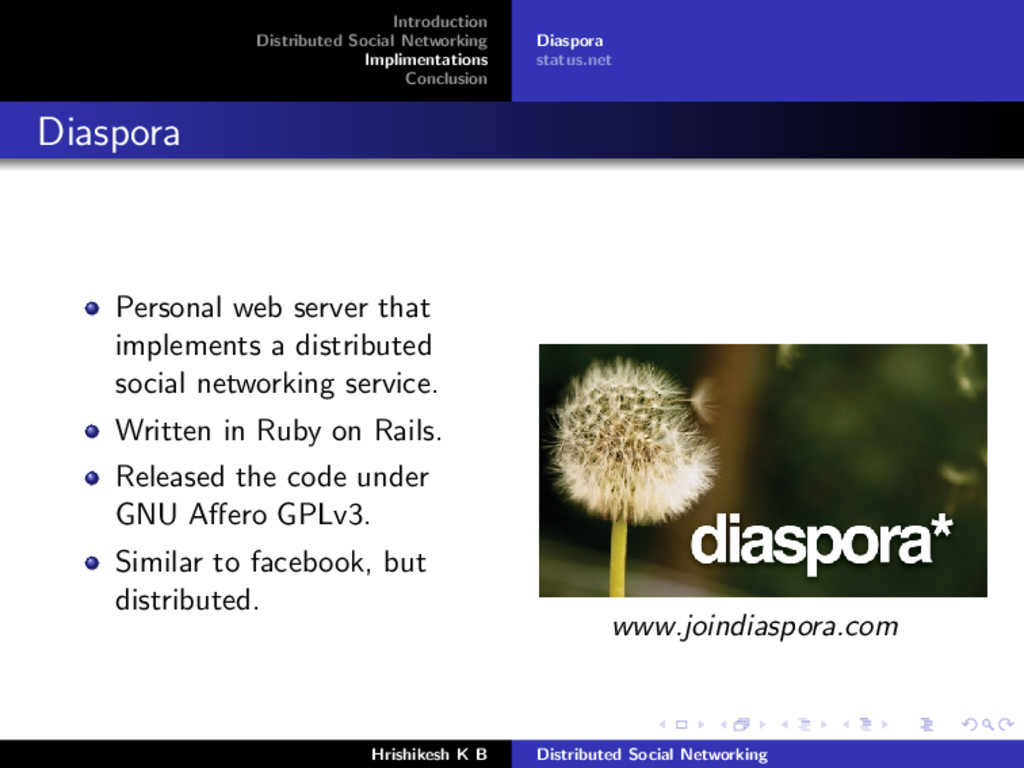
Task: Go to previous subsection arrow
Action: click(785, 724)
